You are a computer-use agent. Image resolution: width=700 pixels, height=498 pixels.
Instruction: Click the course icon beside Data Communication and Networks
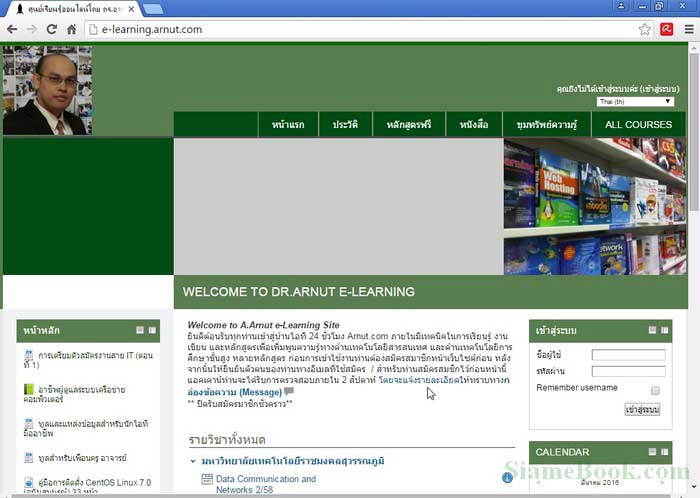point(207,479)
